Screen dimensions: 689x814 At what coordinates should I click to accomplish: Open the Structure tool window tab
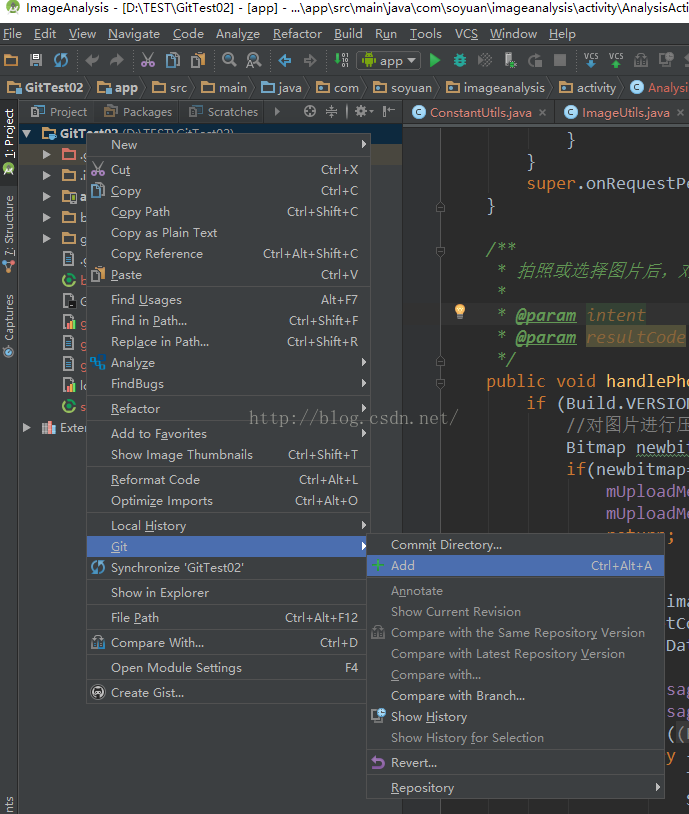pyautogui.click(x=9, y=234)
